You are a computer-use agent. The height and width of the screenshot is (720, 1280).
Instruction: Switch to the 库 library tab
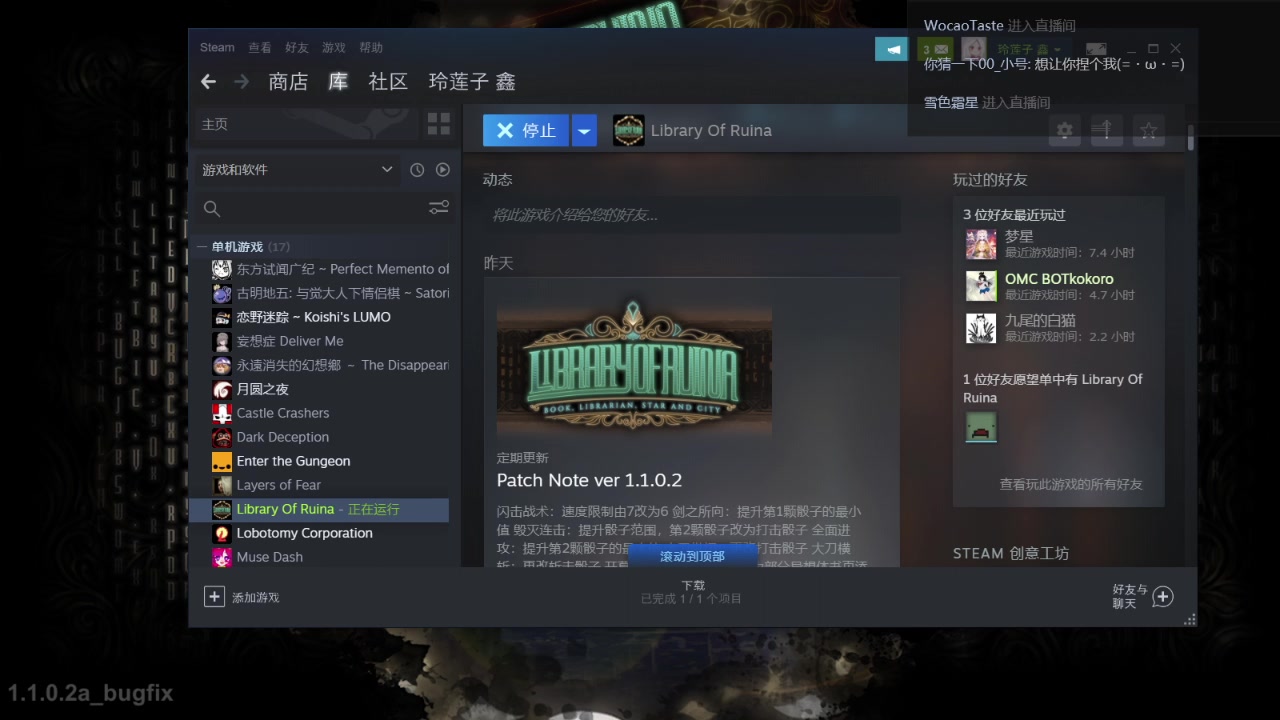(338, 82)
